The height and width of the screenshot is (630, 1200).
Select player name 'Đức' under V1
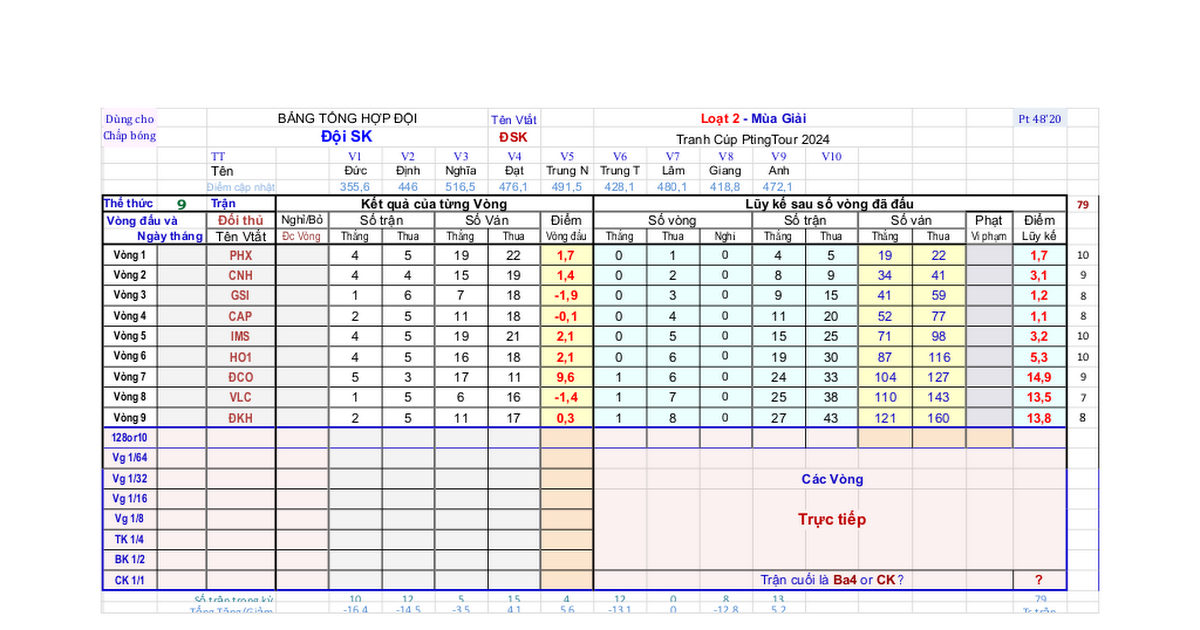pos(355,171)
